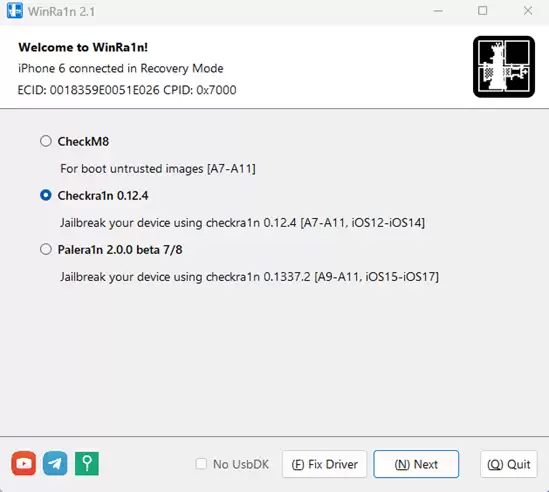Click the WinRa1n app icon in title bar
Image resolution: width=549 pixels, height=492 pixels.
point(15,11)
